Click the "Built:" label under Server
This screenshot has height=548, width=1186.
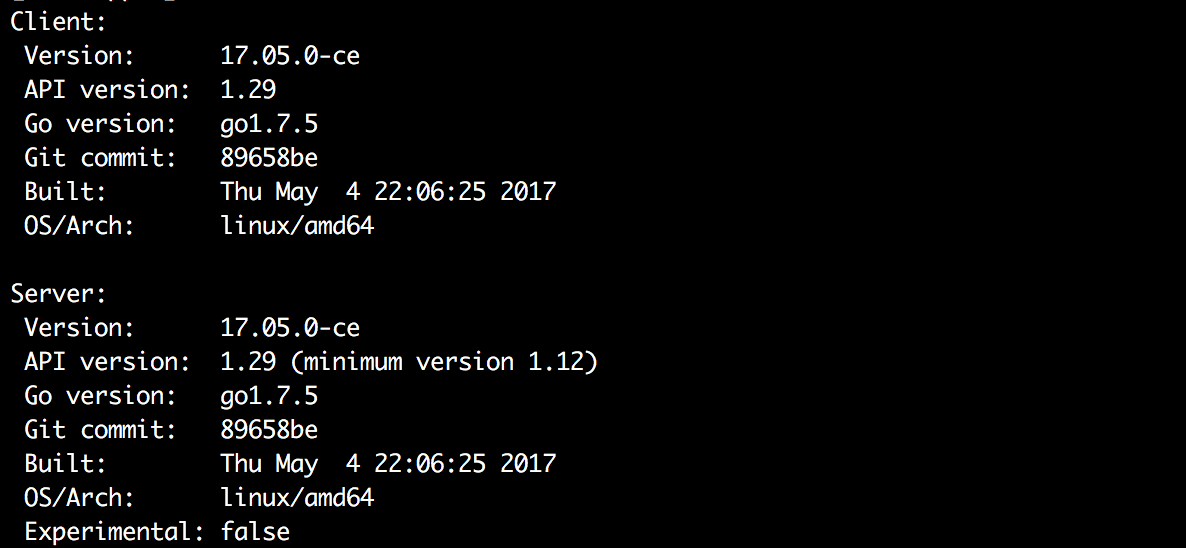pyautogui.click(x=65, y=464)
